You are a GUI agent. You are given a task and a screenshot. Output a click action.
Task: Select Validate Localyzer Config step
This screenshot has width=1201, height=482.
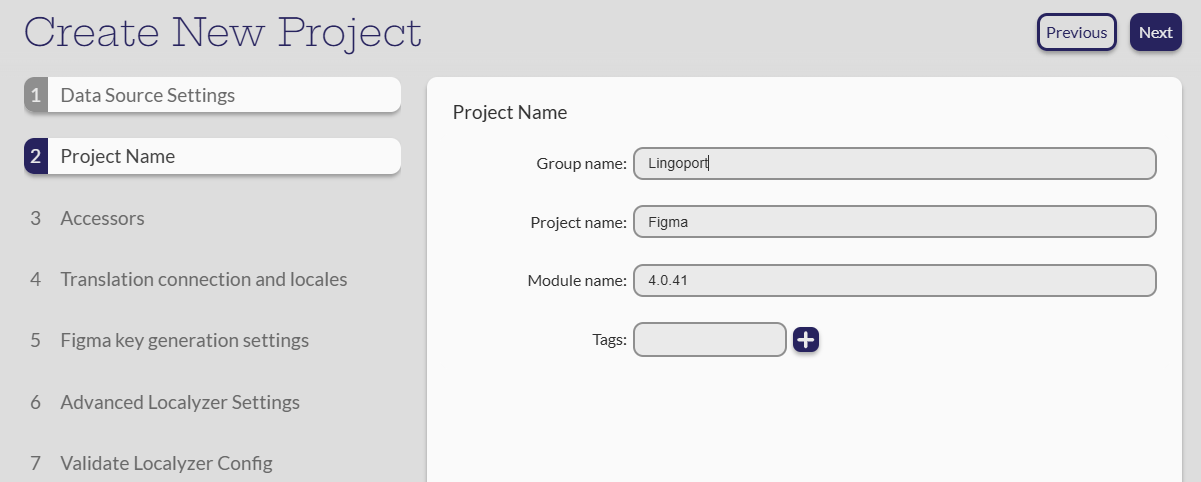point(166,464)
